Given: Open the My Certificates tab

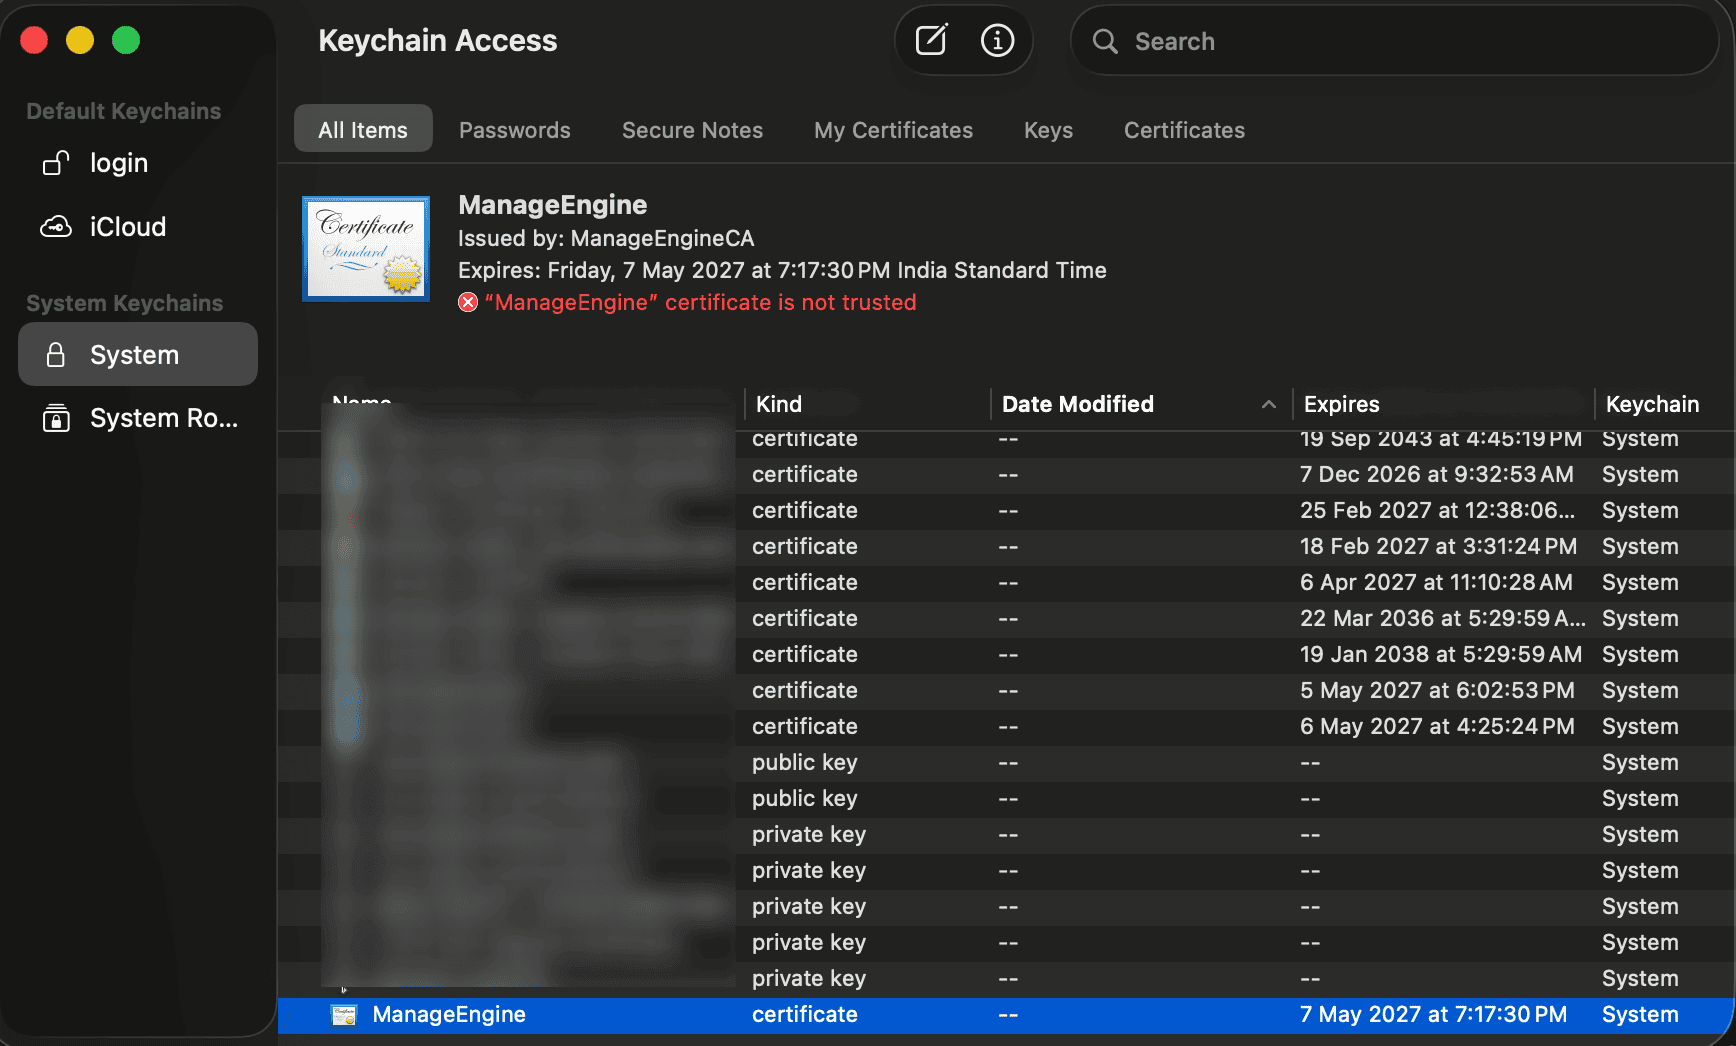Looking at the screenshot, I should [x=893, y=130].
